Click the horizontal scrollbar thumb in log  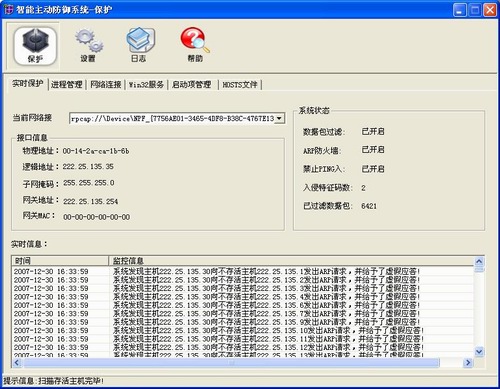click(x=231, y=362)
